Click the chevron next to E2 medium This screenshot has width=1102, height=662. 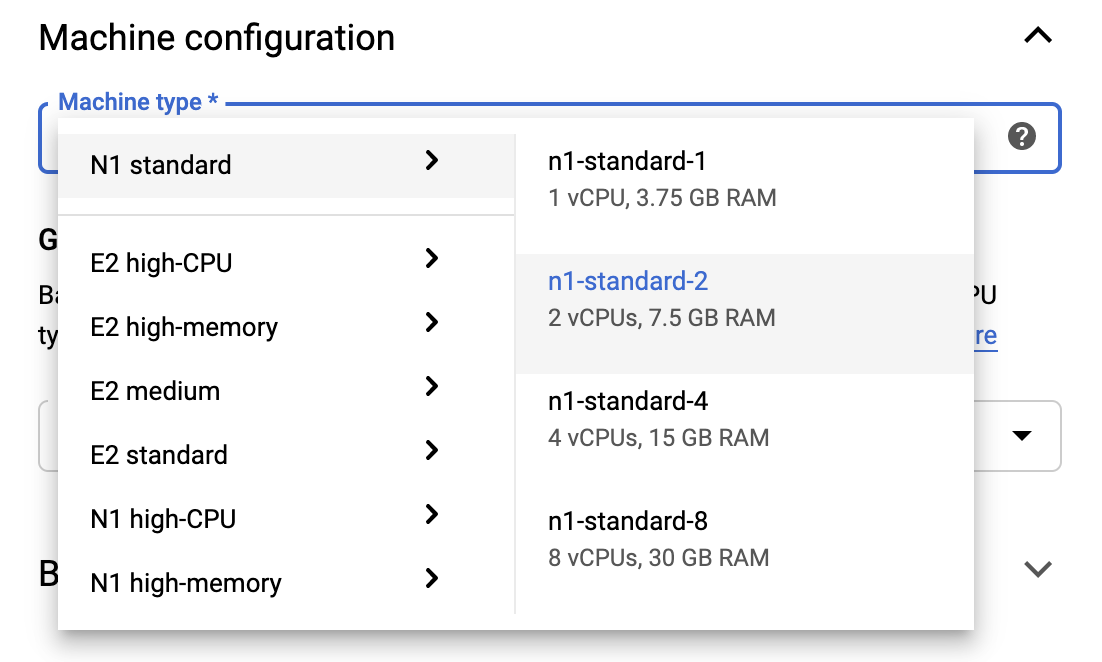click(432, 387)
